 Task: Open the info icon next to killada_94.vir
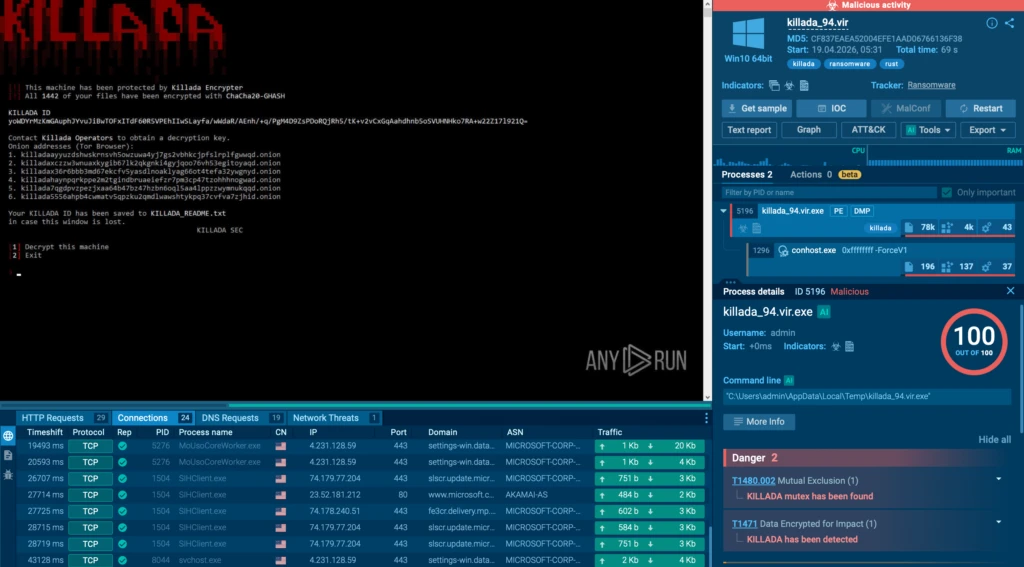992,23
